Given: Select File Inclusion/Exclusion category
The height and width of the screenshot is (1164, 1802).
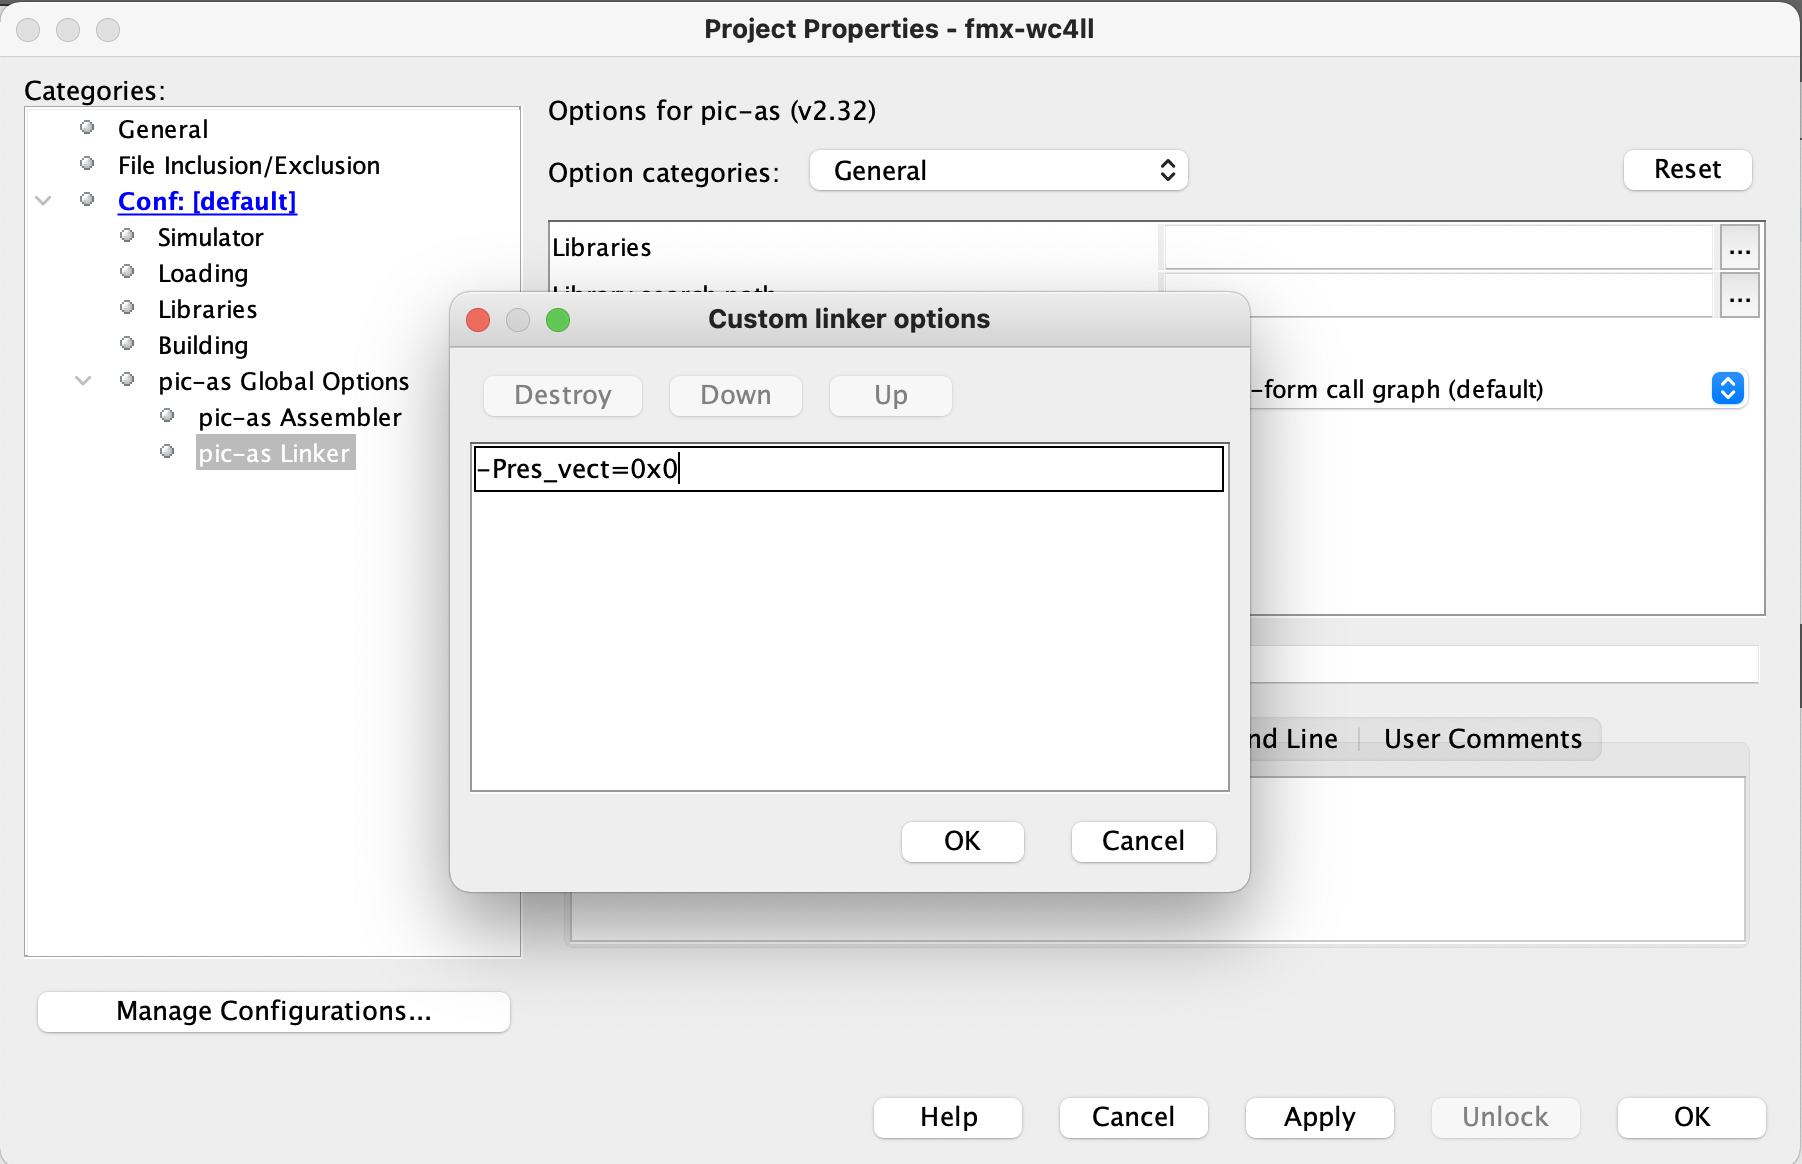Looking at the screenshot, I should 248,165.
